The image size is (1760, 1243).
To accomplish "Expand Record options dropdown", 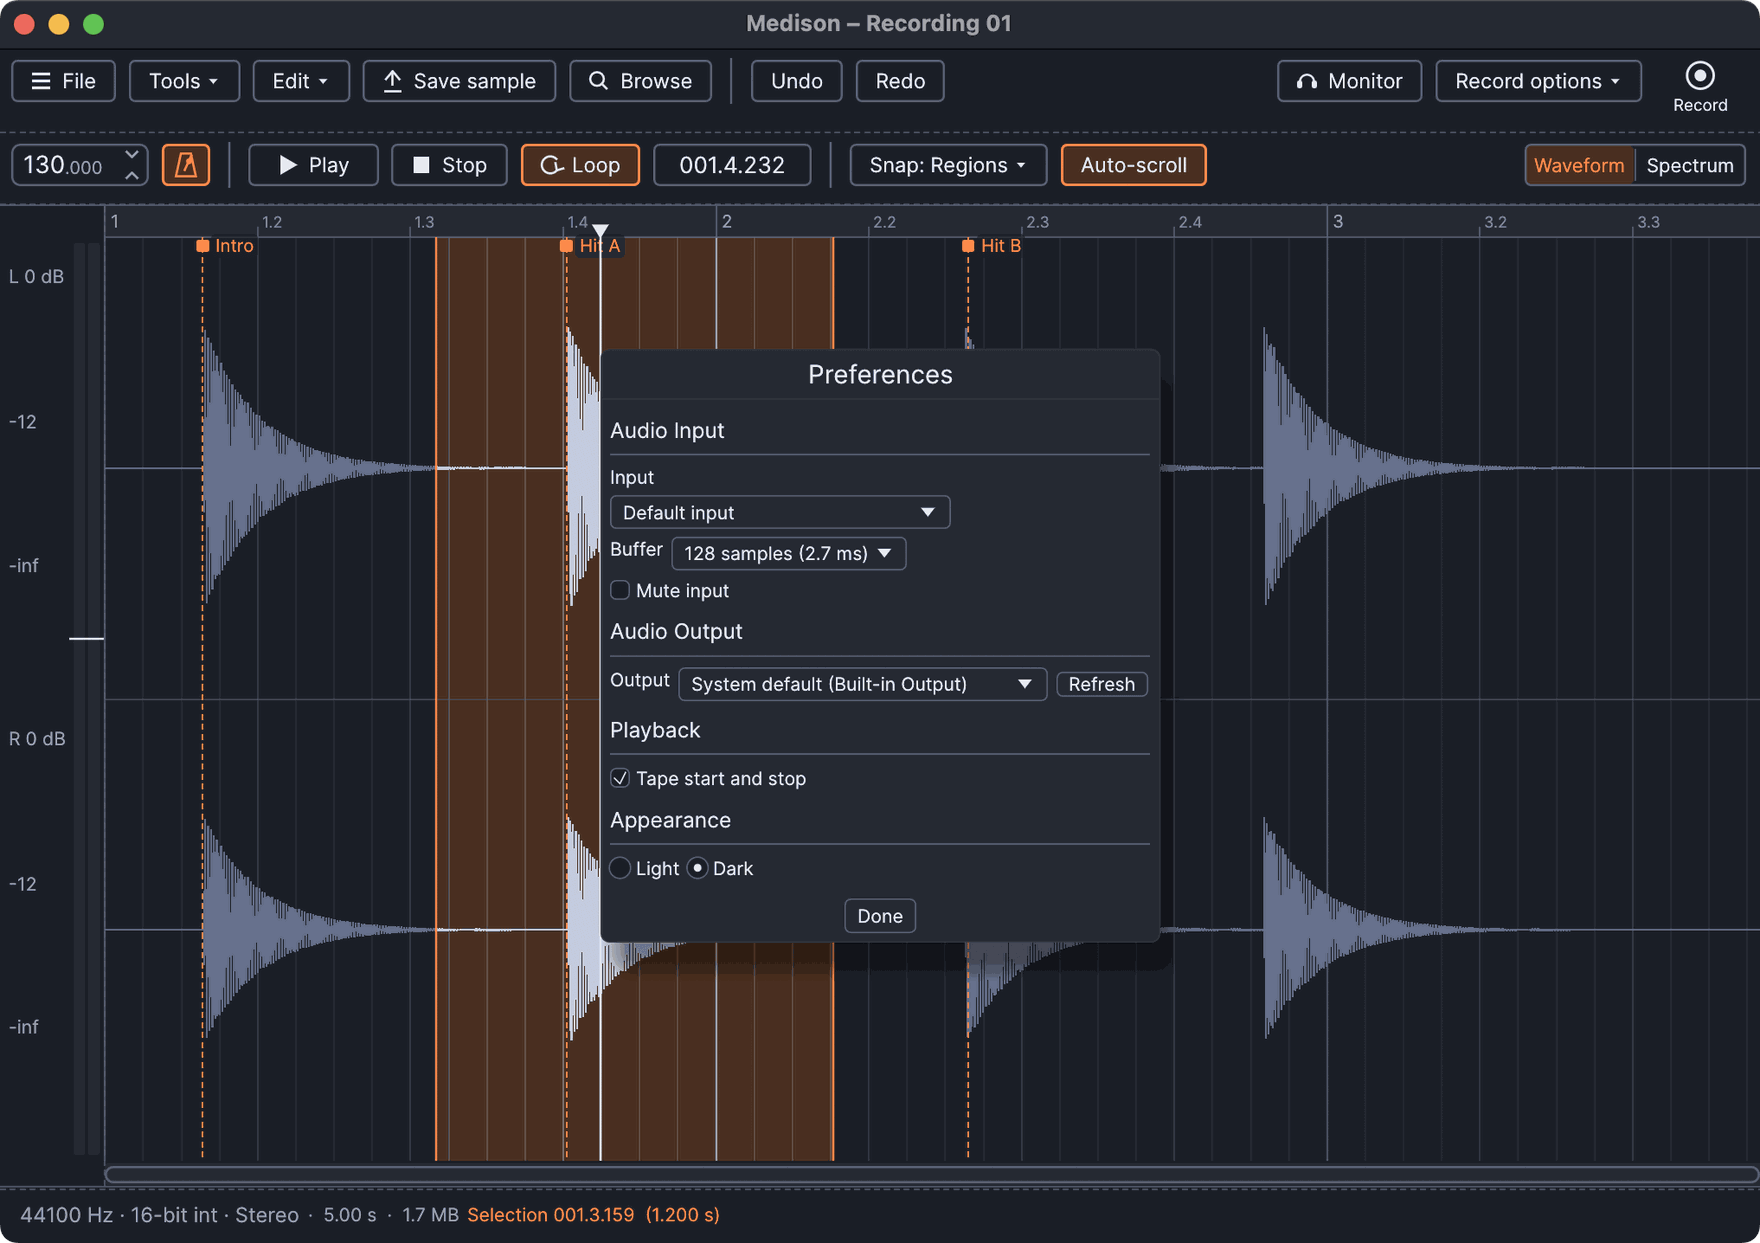I will 1538,81.
